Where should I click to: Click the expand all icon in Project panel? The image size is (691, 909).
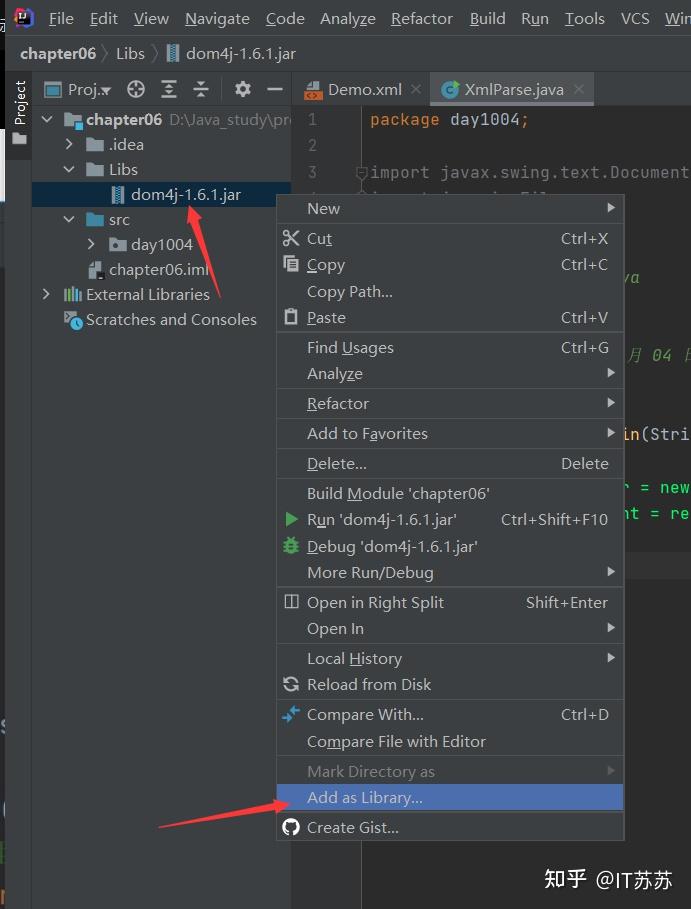(169, 90)
